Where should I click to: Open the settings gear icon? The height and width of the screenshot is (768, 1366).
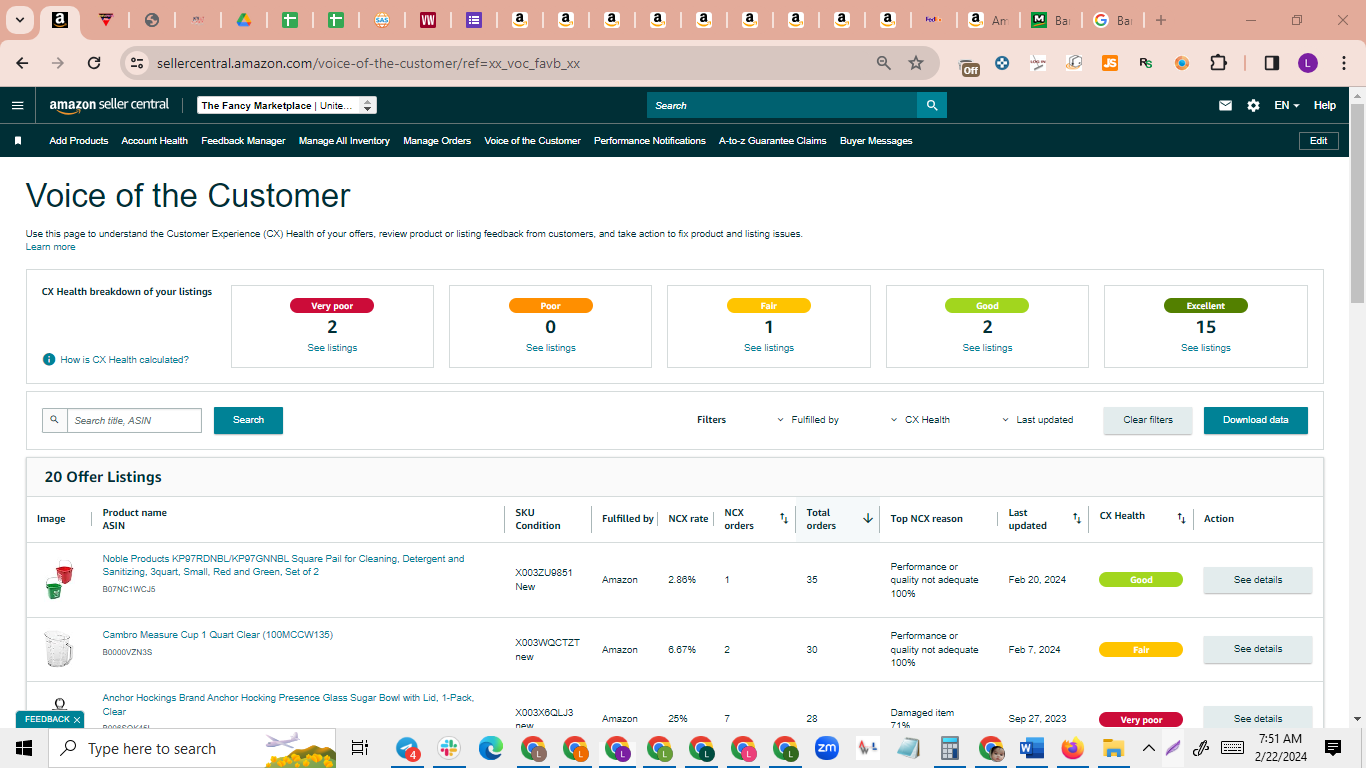[x=1253, y=105]
